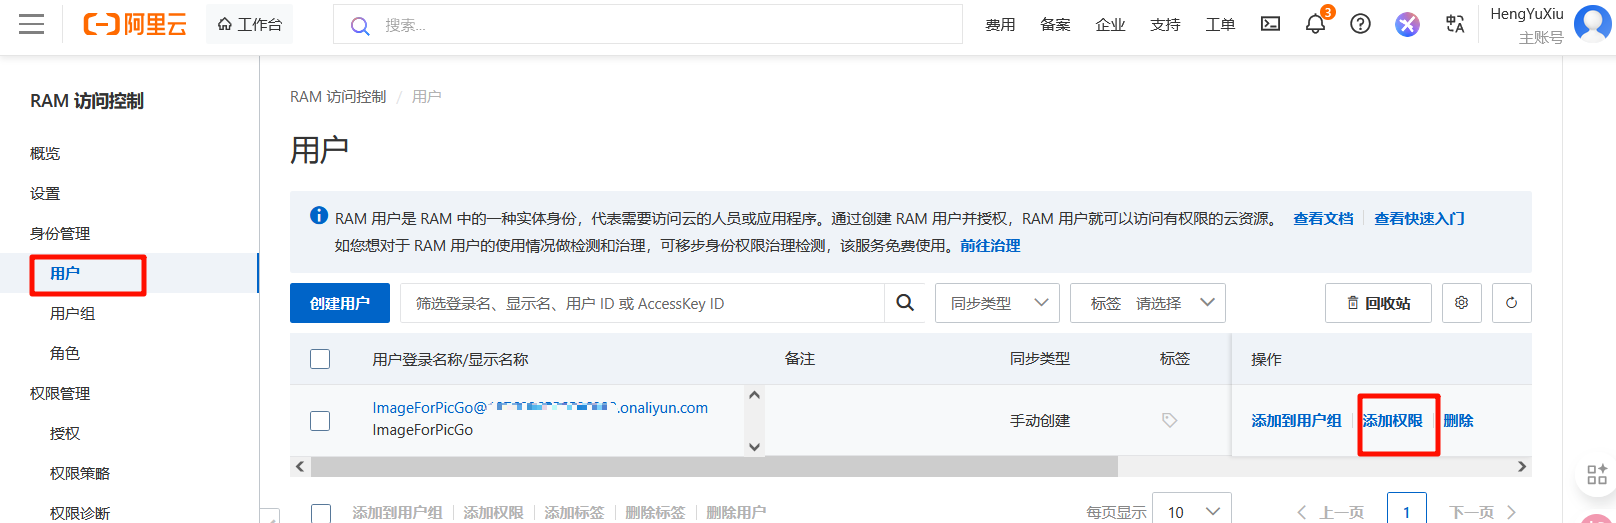Tick the select-all header checkbox

[320, 359]
